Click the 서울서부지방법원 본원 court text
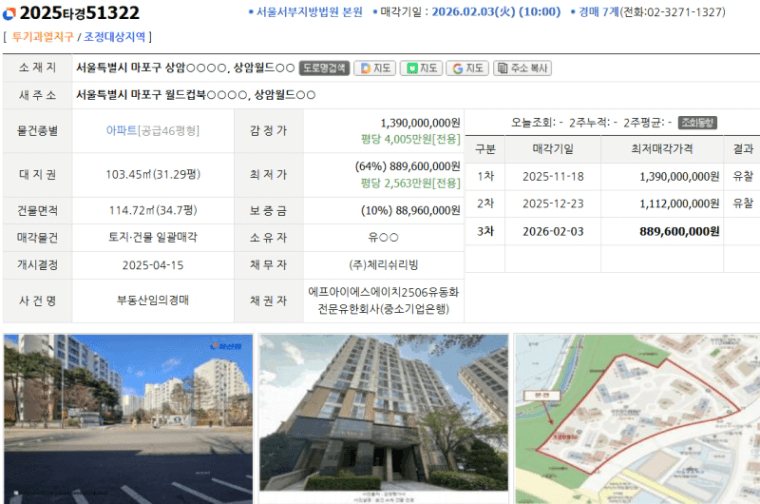 [x=309, y=12]
